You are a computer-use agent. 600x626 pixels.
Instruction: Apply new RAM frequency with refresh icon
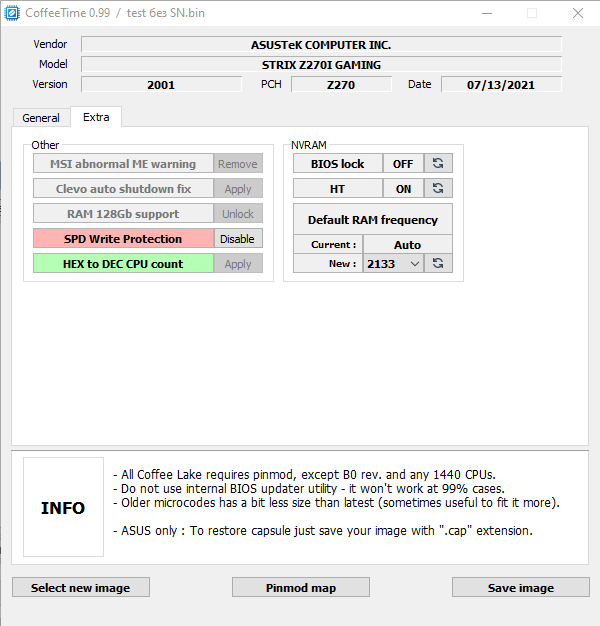[438, 263]
